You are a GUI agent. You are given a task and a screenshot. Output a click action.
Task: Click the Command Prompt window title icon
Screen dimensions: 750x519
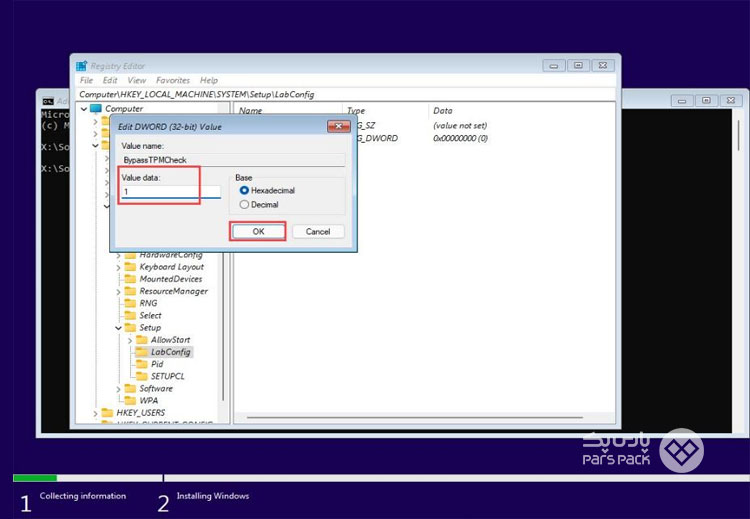pyautogui.click(x=48, y=101)
